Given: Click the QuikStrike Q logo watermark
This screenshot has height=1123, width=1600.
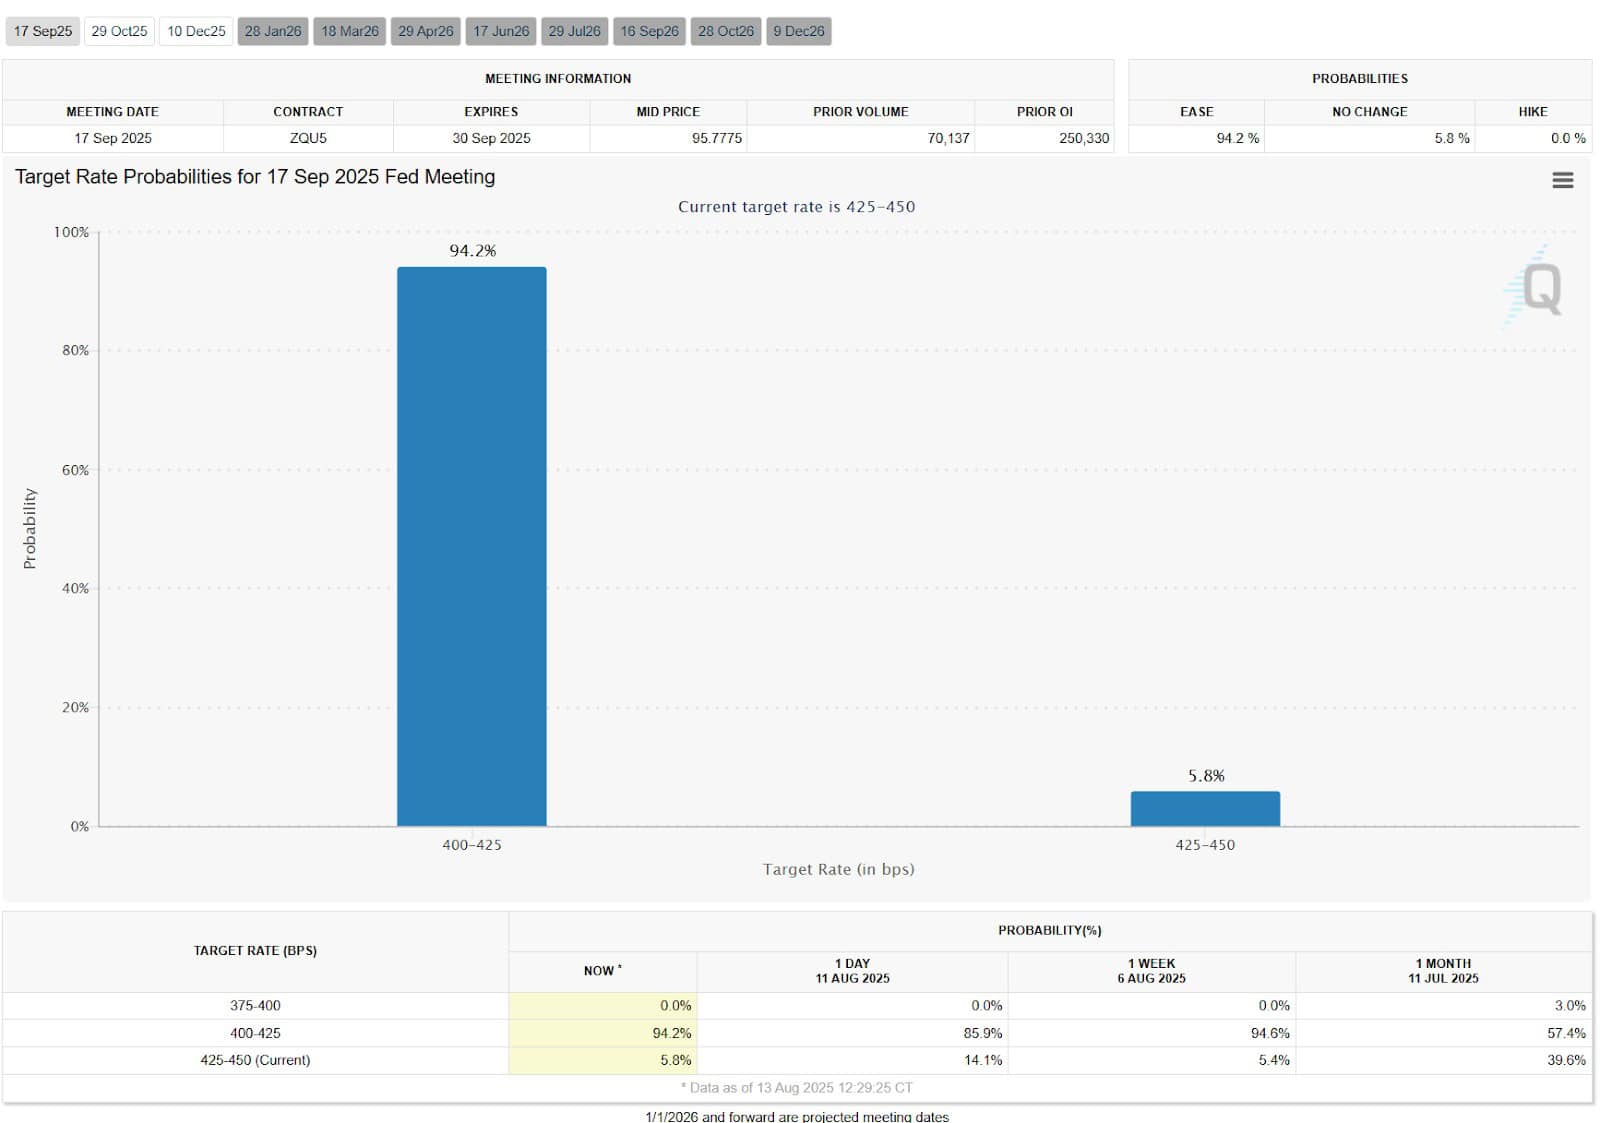Looking at the screenshot, I should [1534, 286].
